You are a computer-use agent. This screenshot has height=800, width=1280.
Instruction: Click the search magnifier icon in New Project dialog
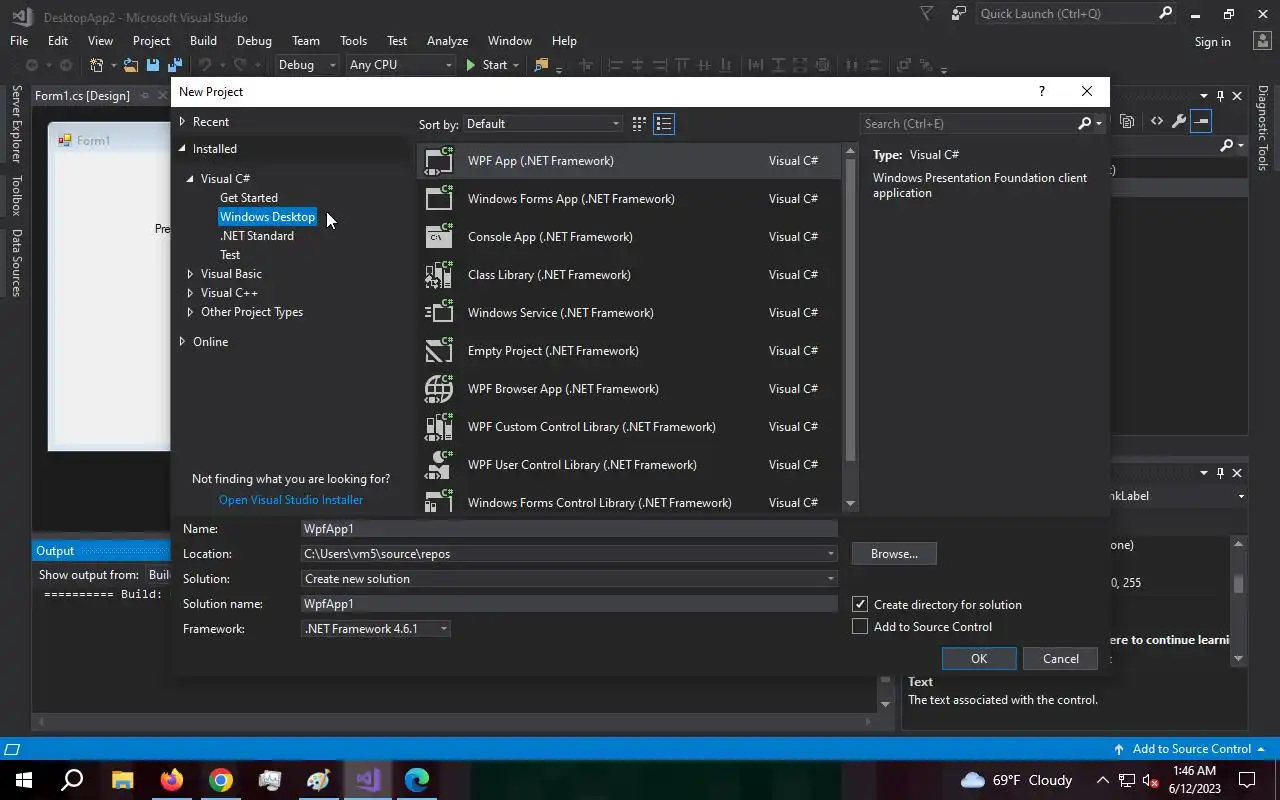tap(1085, 123)
